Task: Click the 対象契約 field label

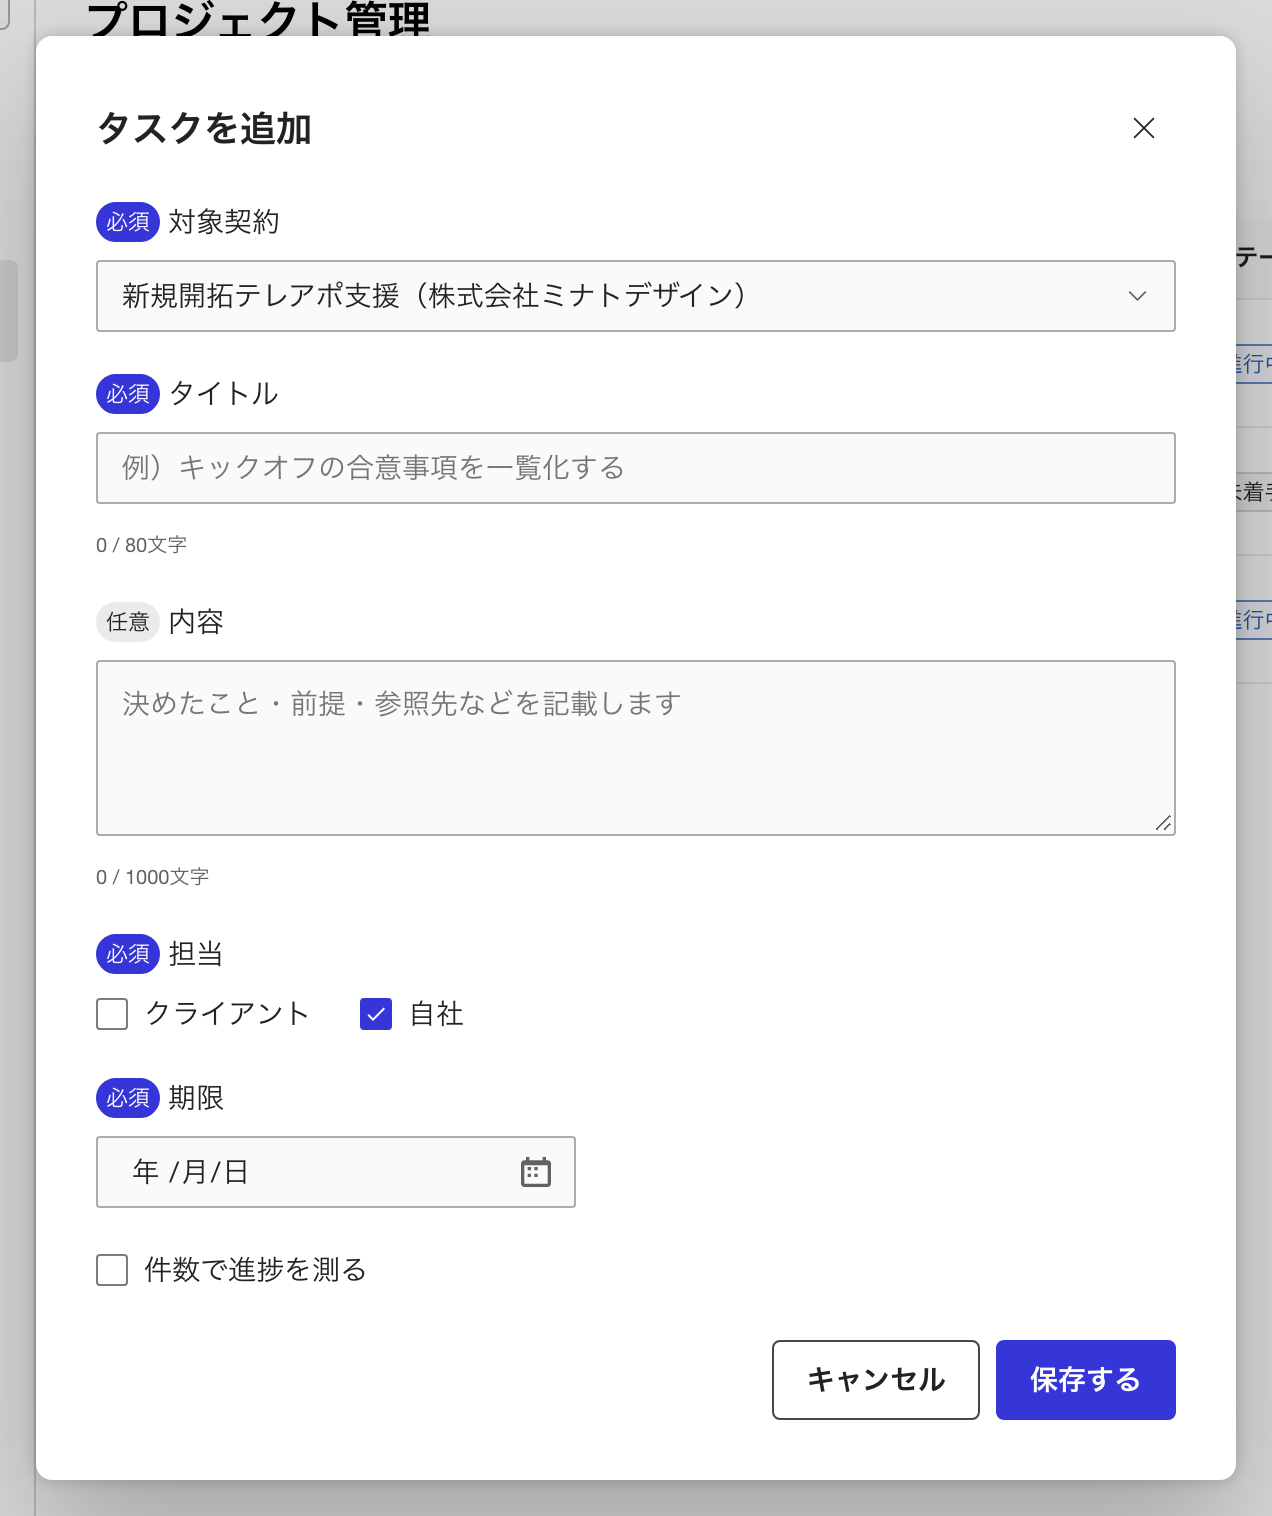Action: (224, 222)
